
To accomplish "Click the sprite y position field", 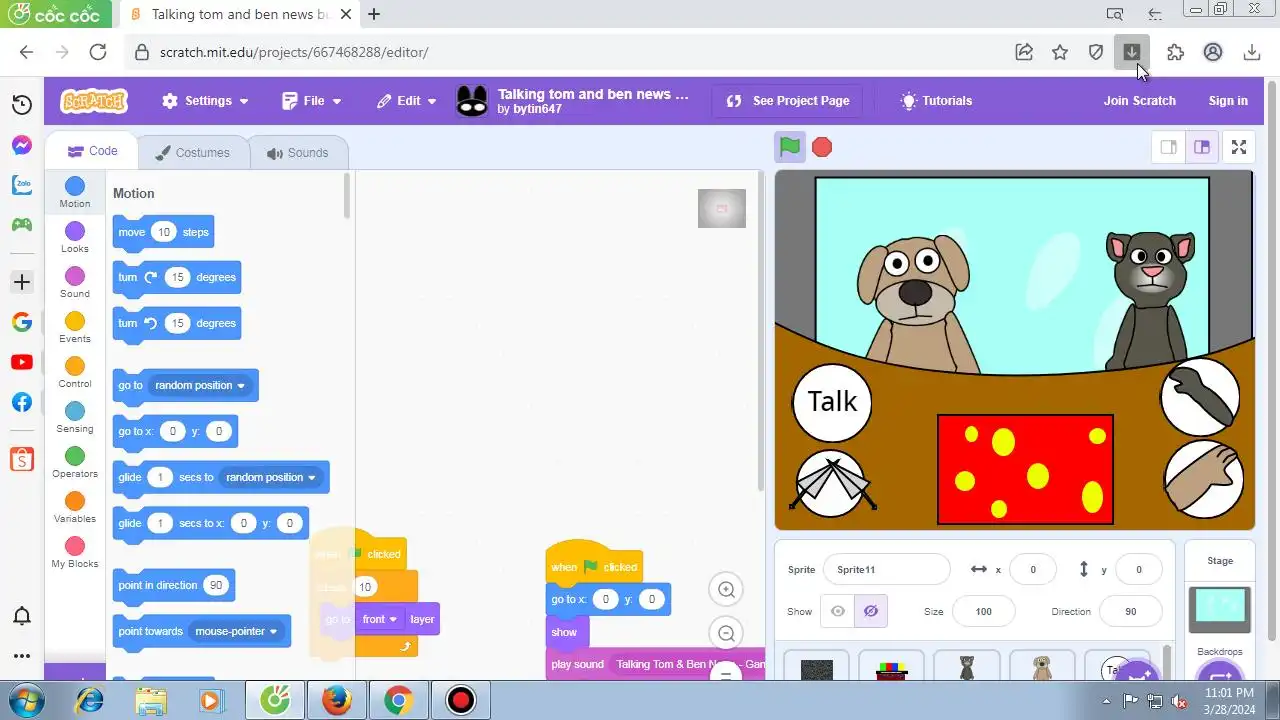I will tap(1138, 569).
